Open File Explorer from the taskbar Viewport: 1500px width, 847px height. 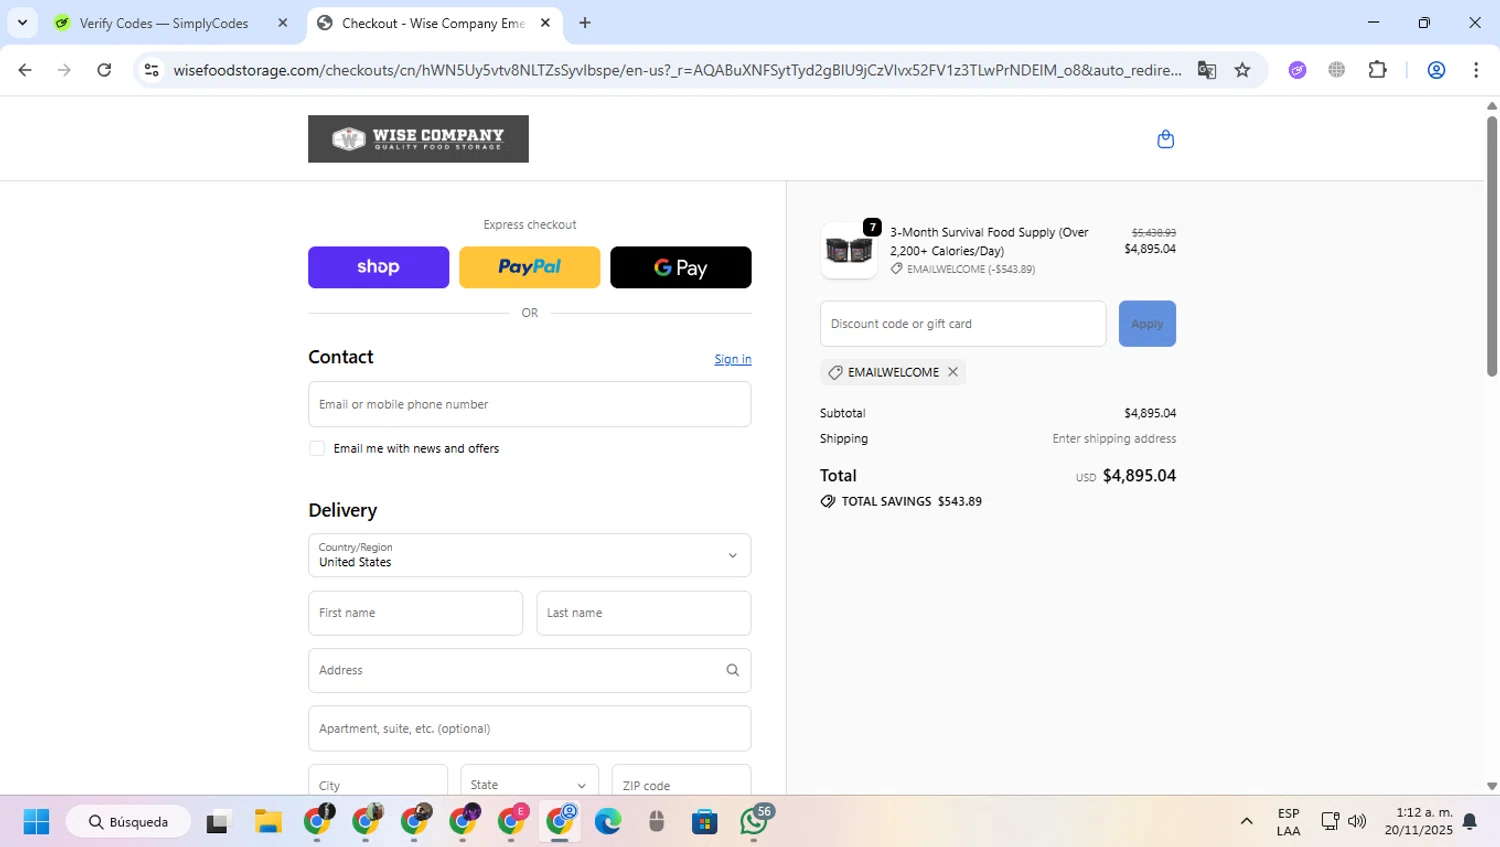[x=268, y=822]
